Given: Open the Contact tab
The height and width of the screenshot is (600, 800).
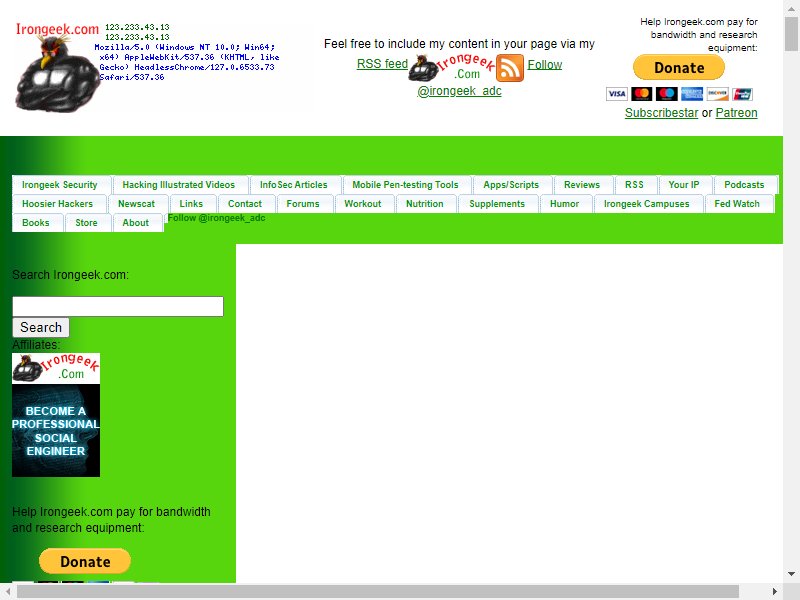Looking at the screenshot, I should click(245, 204).
